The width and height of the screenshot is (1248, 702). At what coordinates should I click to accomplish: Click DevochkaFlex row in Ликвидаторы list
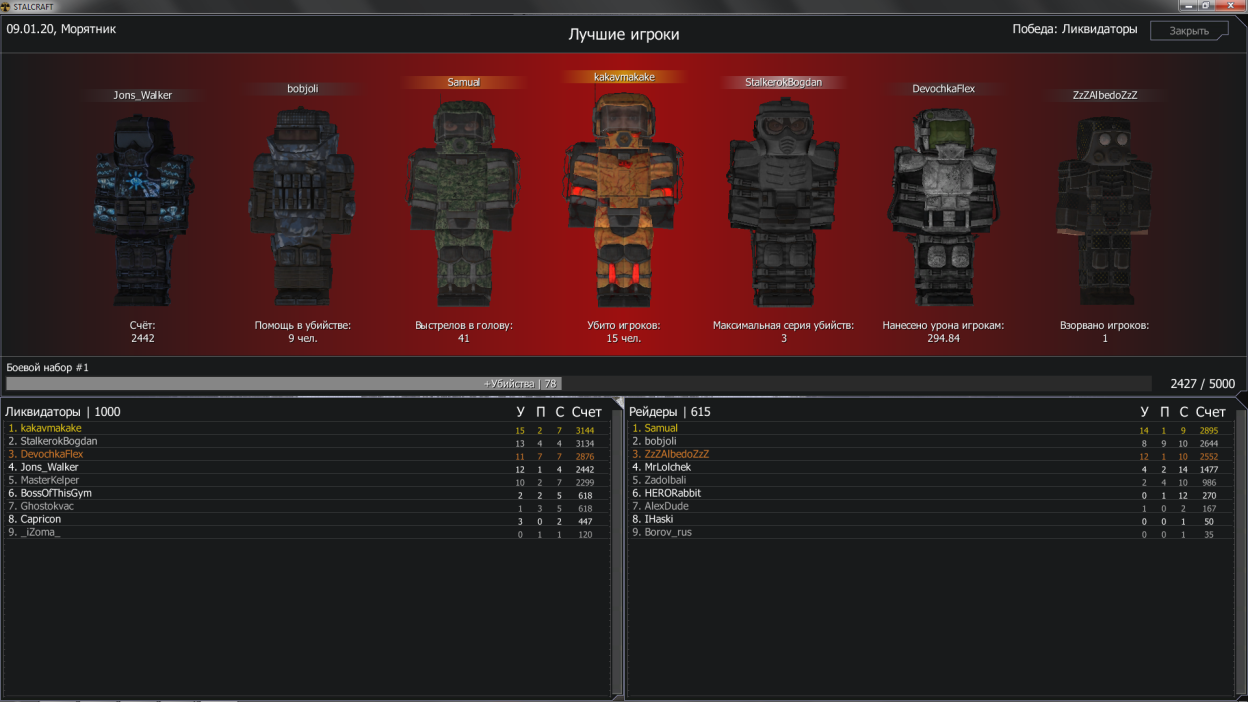tap(306, 454)
